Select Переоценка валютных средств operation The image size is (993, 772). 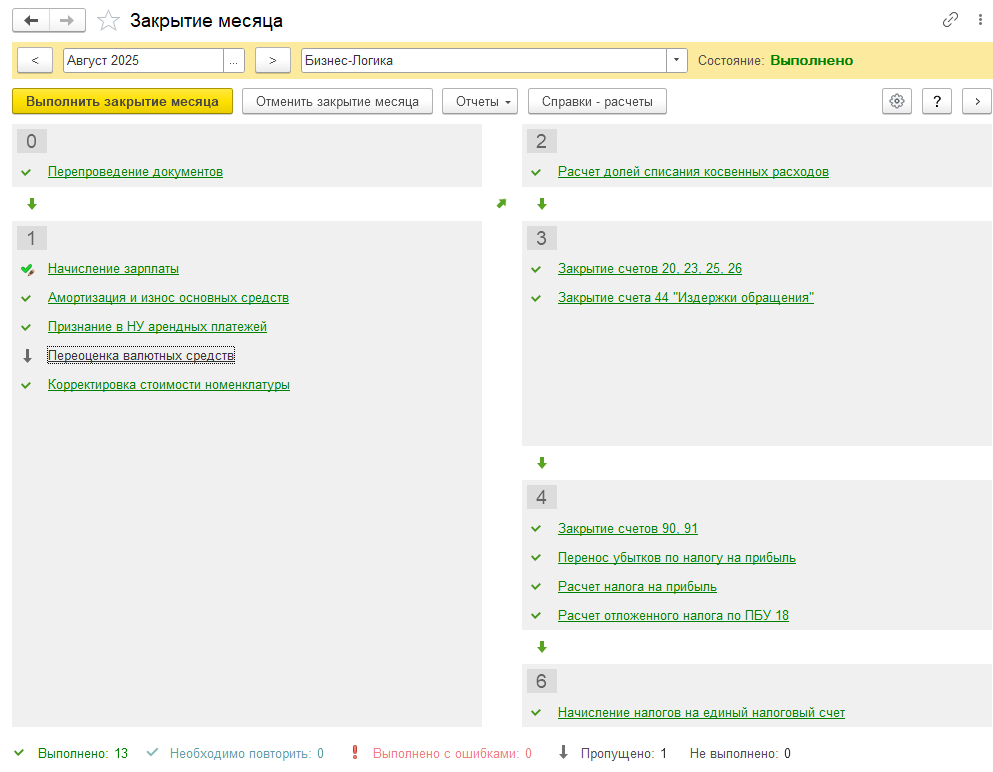point(141,356)
